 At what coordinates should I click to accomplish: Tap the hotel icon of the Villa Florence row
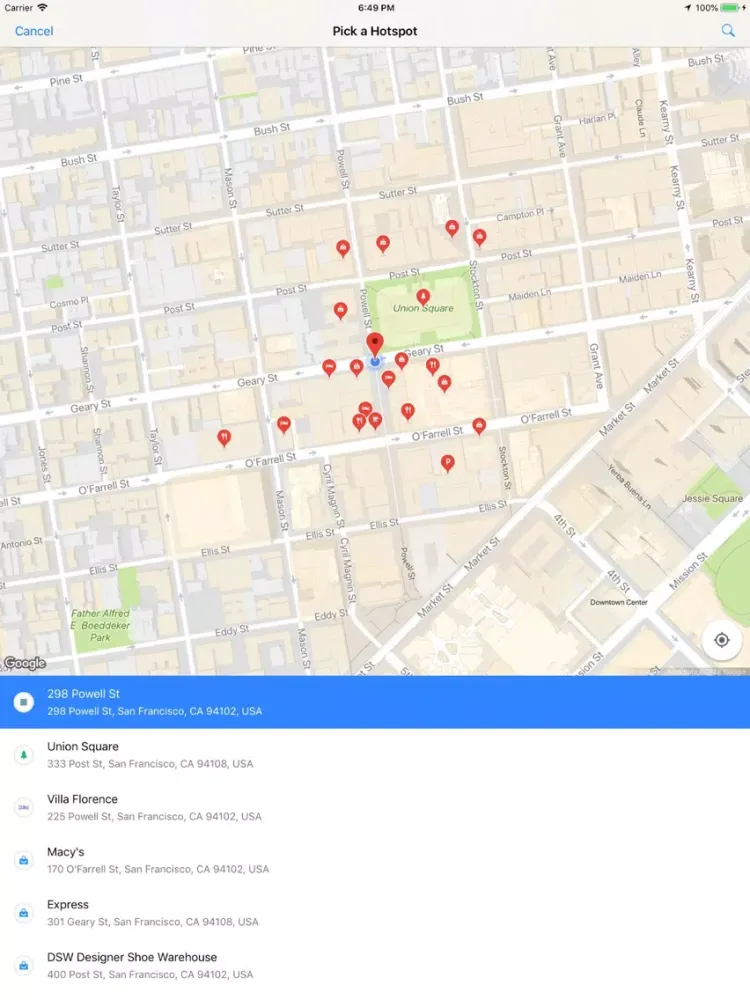(24, 807)
